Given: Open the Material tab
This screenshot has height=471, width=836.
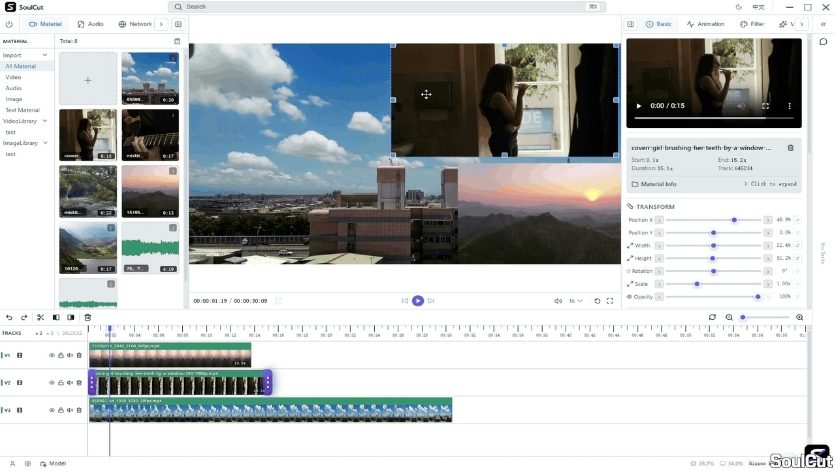Looking at the screenshot, I should tap(45, 24).
